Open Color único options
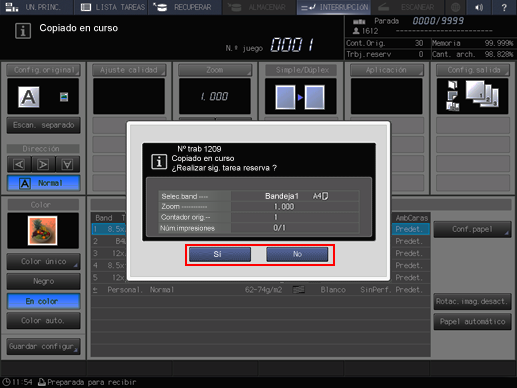The height and width of the screenshot is (388, 517). coord(44,262)
